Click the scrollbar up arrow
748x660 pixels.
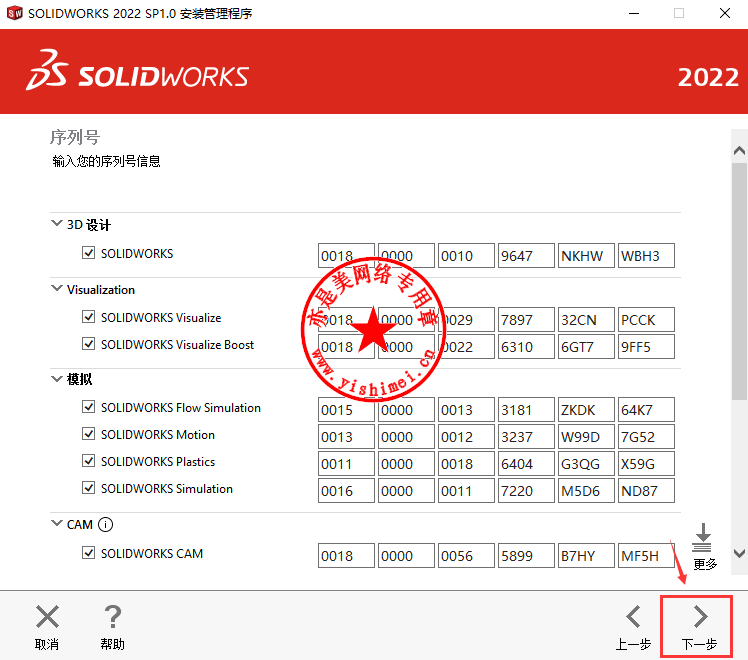pos(739,151)
